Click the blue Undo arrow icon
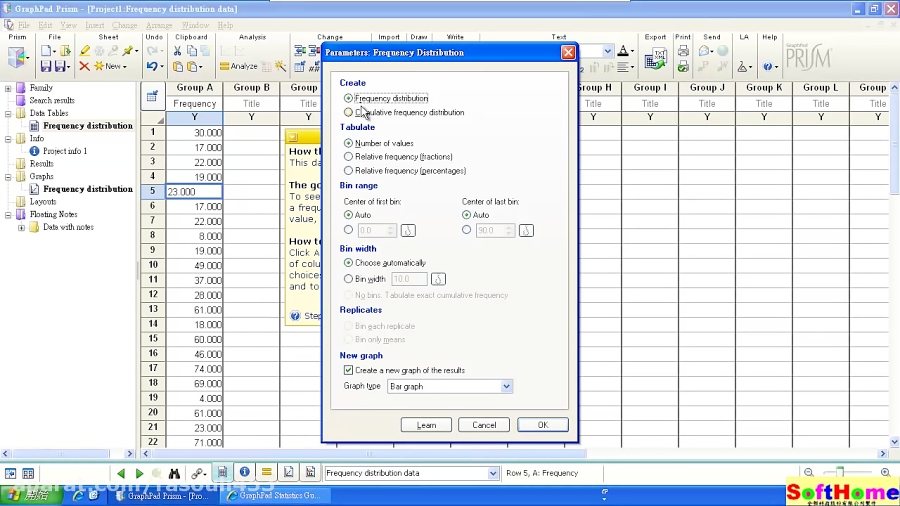Screen dimensions: 900x506 coord(152,67)
